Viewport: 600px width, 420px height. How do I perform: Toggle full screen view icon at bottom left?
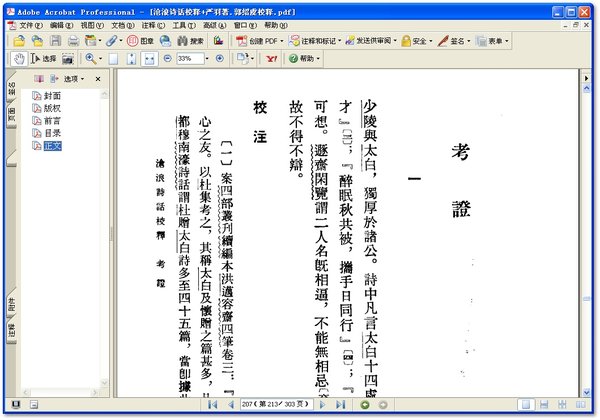pyautogui.click(x=16, y=404)
